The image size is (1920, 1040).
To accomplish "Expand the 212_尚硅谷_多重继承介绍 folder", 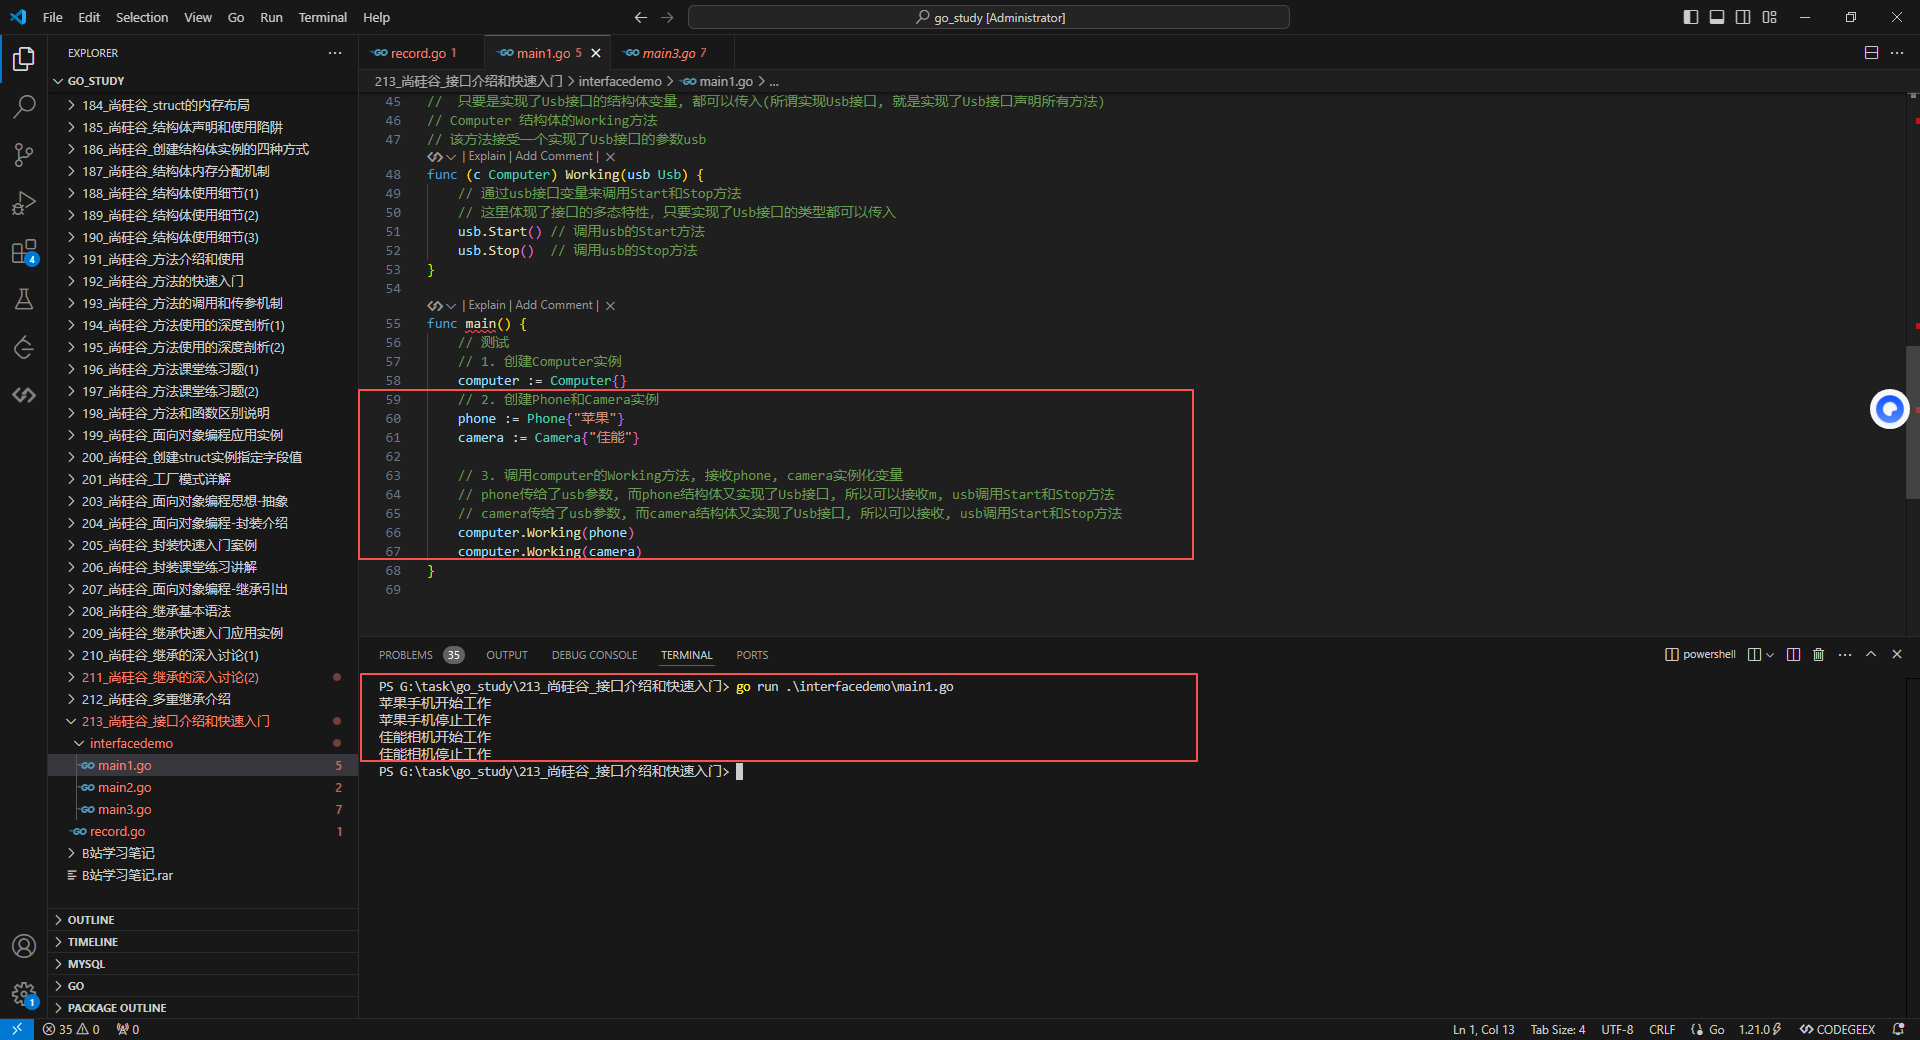I will 203,699.
